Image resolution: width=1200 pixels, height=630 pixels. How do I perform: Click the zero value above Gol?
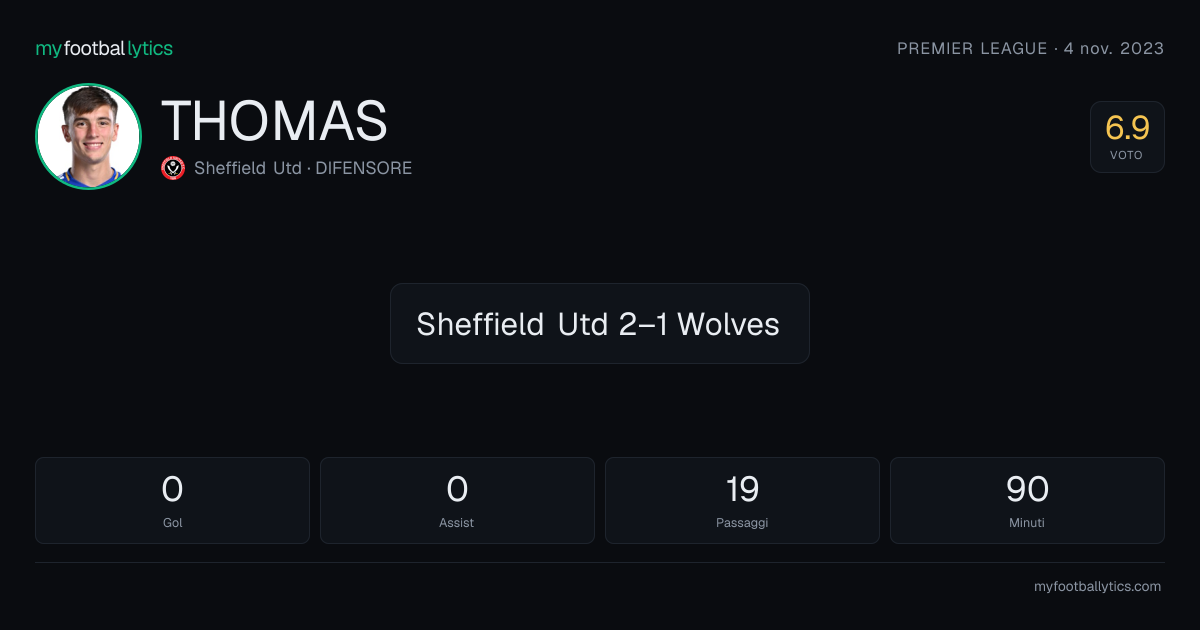pyautogui.click(x=172, y=489)
